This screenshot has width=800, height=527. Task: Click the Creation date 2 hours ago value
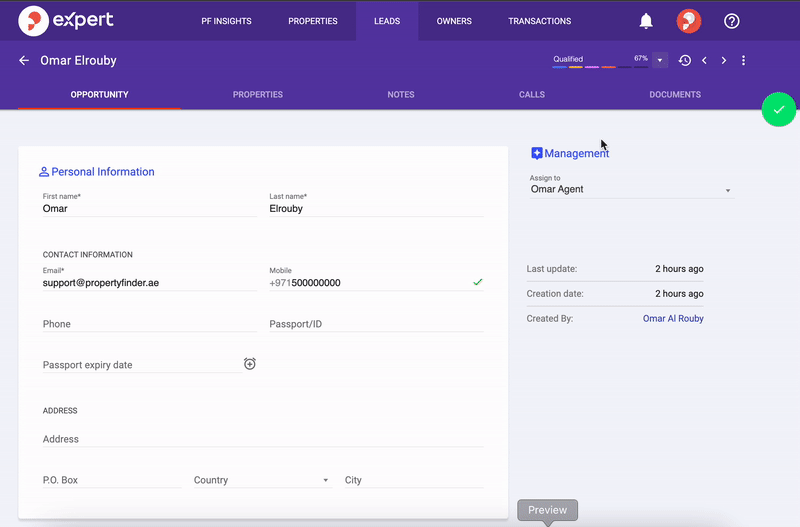click(679, 293)
